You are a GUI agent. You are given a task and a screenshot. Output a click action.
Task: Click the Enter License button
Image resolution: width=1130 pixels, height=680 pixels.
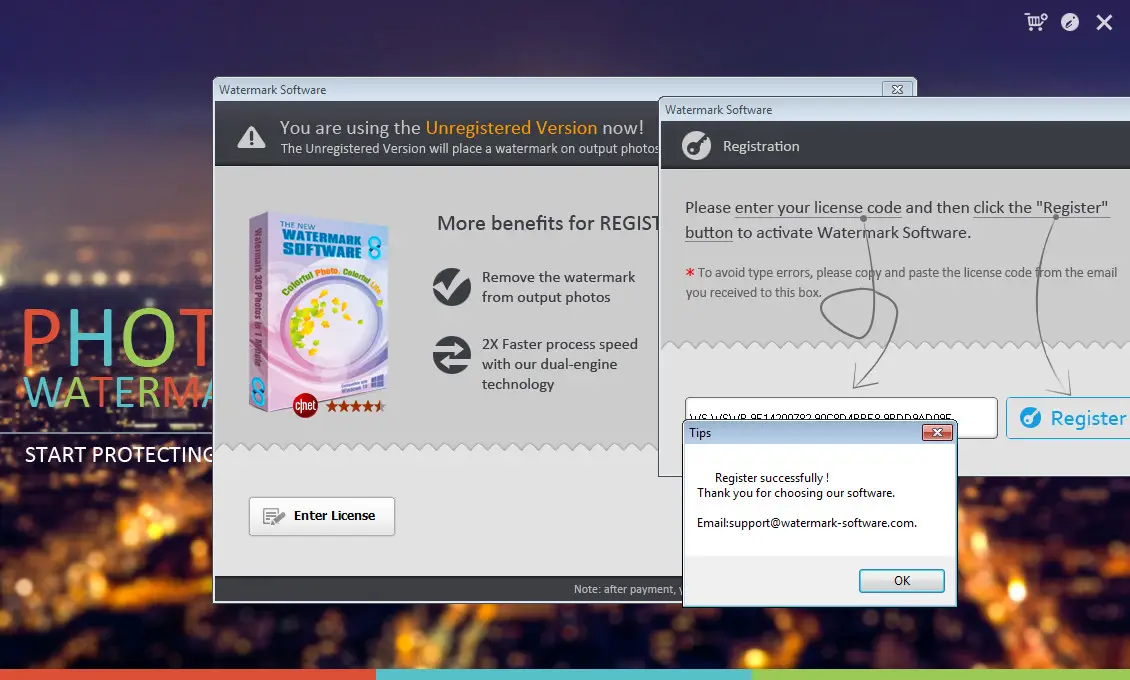tap(321, 516)
